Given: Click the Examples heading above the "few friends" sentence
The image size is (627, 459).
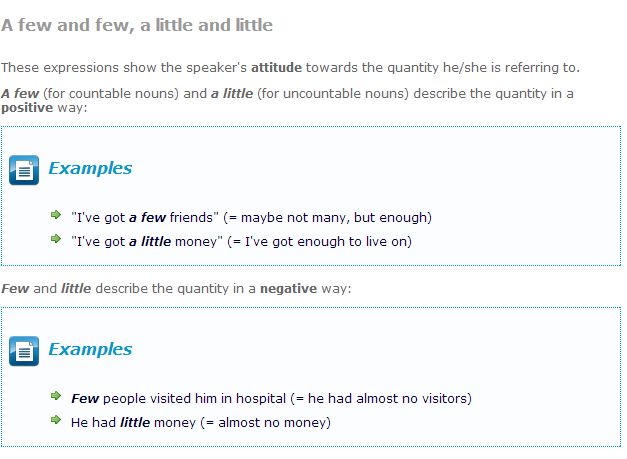Looking at the screenshot, I should coord(90,168).
